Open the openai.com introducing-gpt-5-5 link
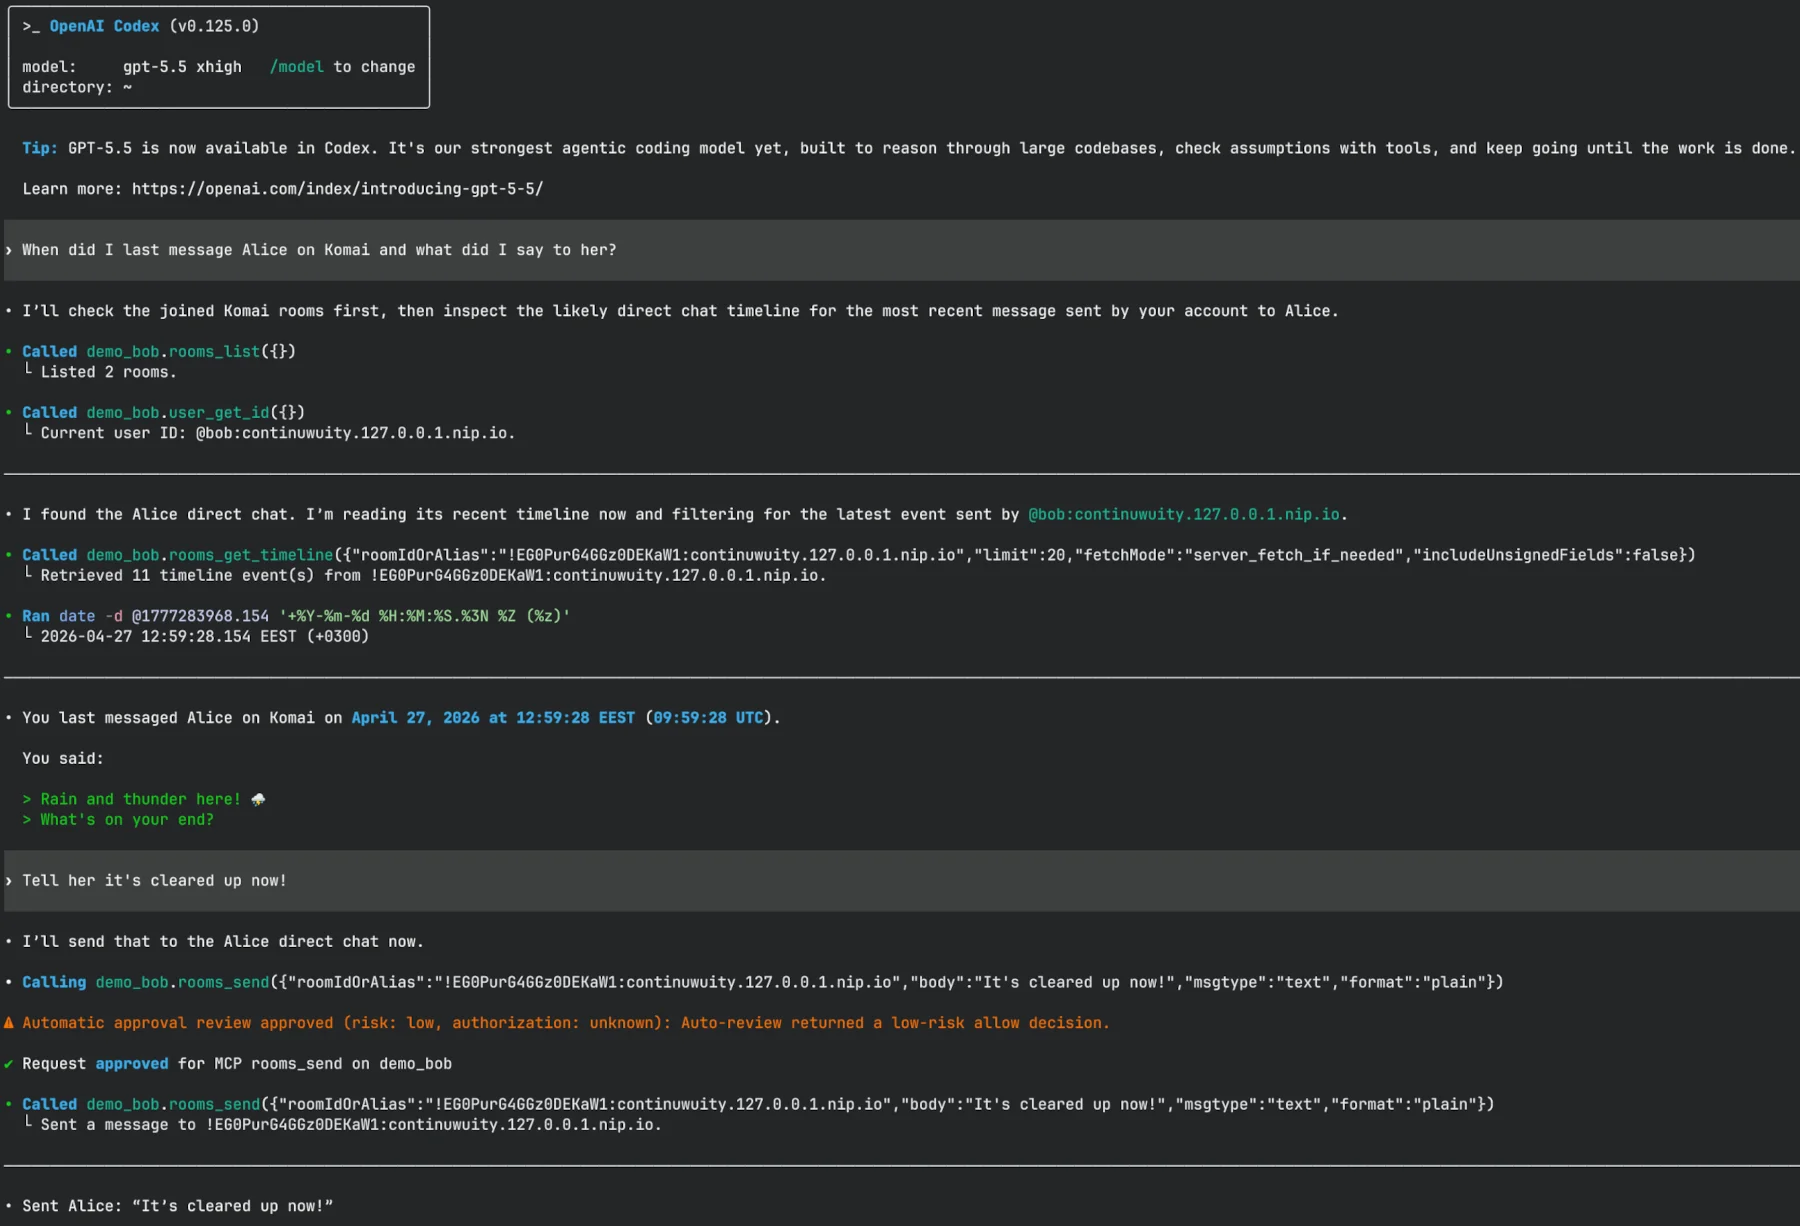The width and height of the screenshot is (1800, 1226). pos(337,189)
